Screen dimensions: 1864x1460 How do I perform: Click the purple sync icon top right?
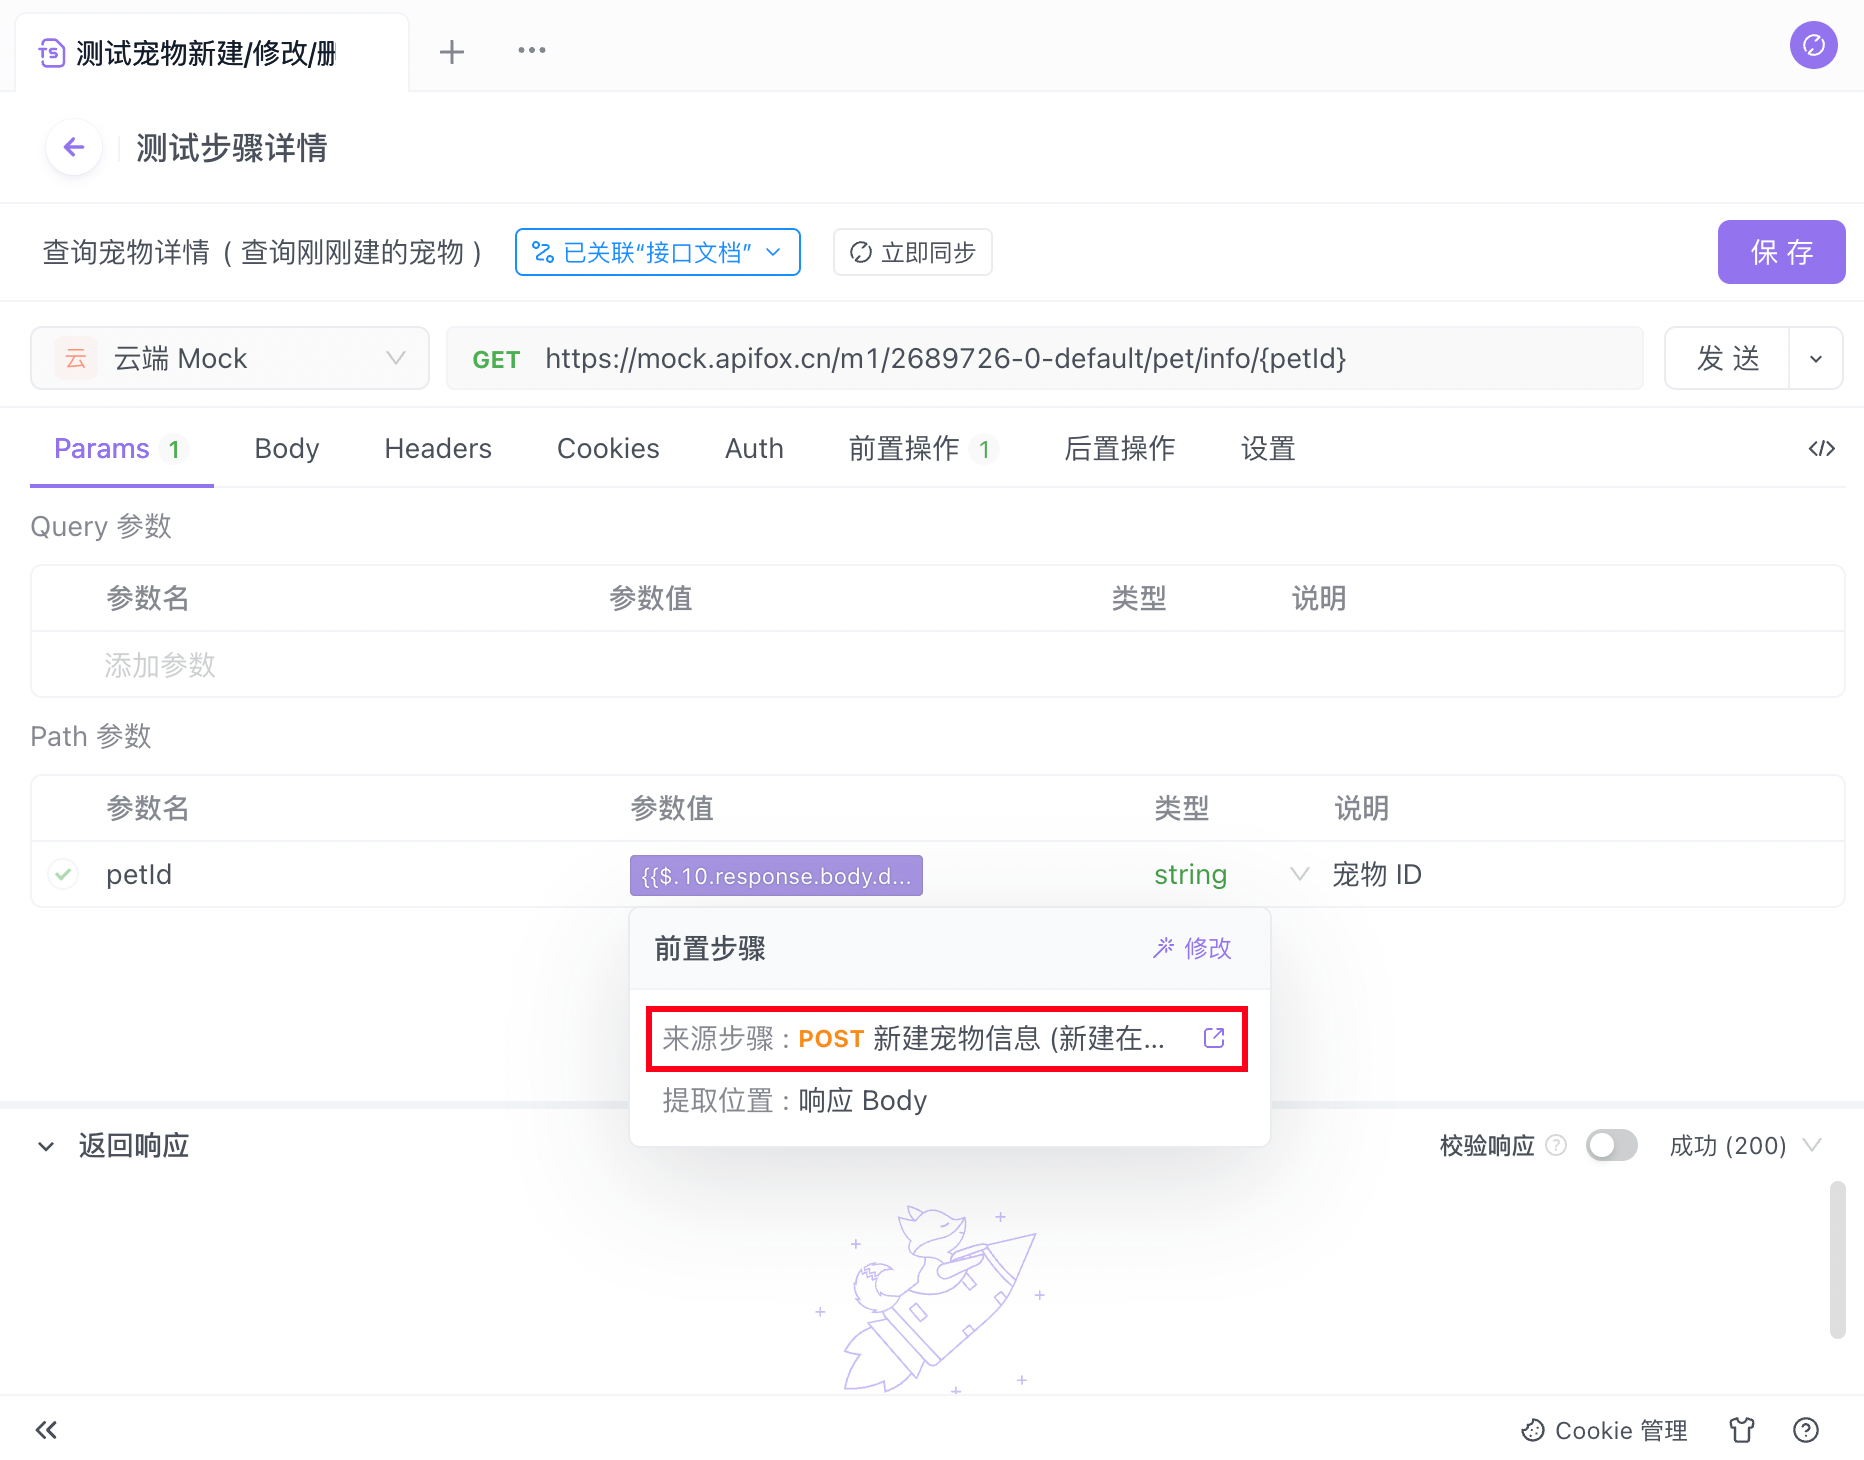click(1813, 45)
